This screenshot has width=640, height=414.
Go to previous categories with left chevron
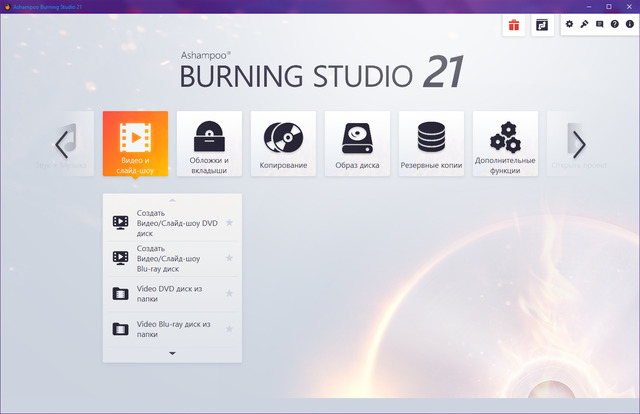(x=62, y=144)
